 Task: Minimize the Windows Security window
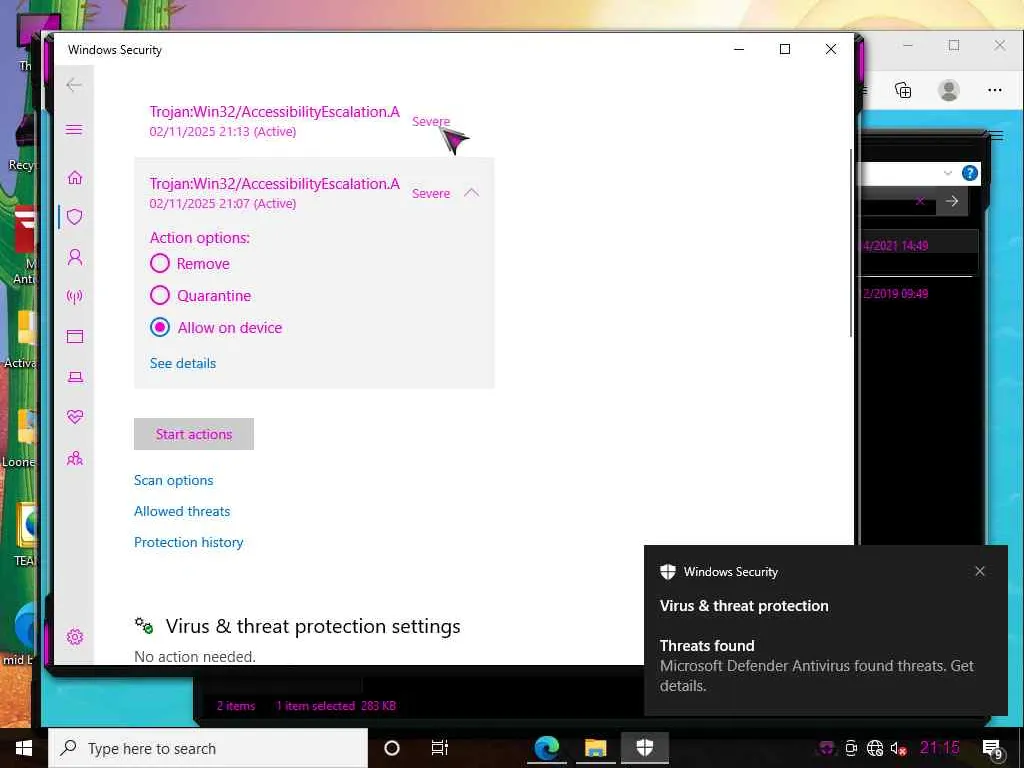pos(739,49)
